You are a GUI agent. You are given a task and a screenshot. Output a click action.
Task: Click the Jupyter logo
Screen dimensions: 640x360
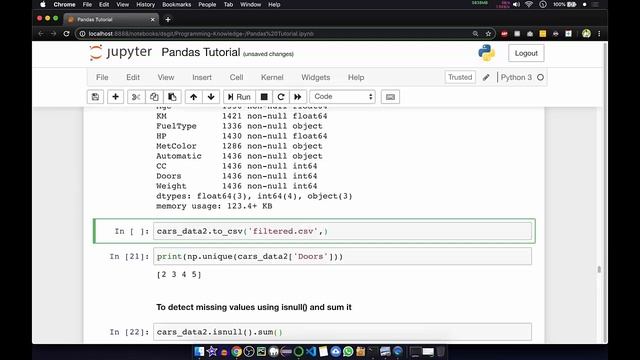point(120,53)
